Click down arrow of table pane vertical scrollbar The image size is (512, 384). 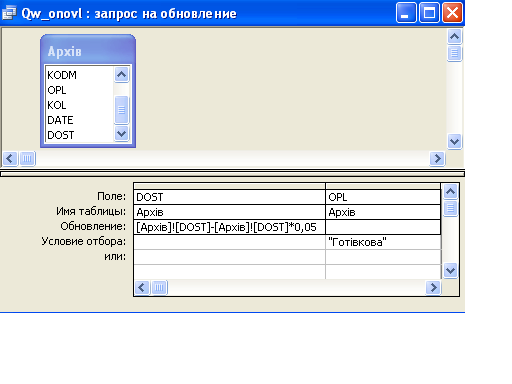455,142
